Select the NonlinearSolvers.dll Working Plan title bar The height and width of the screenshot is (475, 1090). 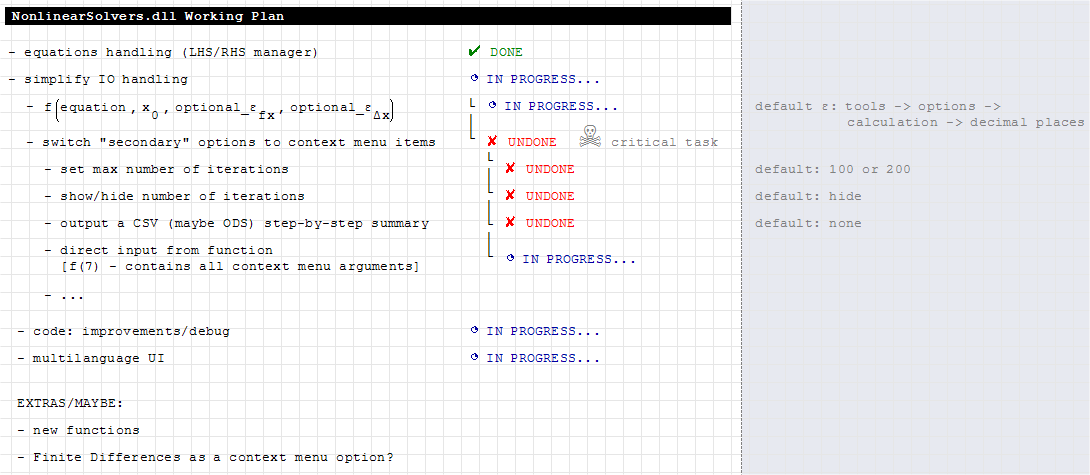(370, 16)
